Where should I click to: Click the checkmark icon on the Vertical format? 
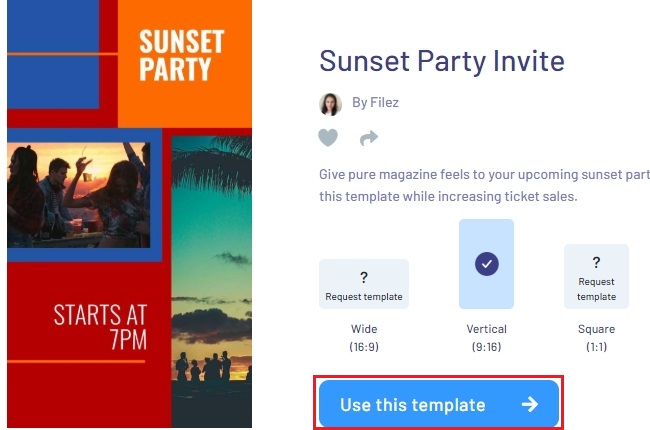coord(486,264)
